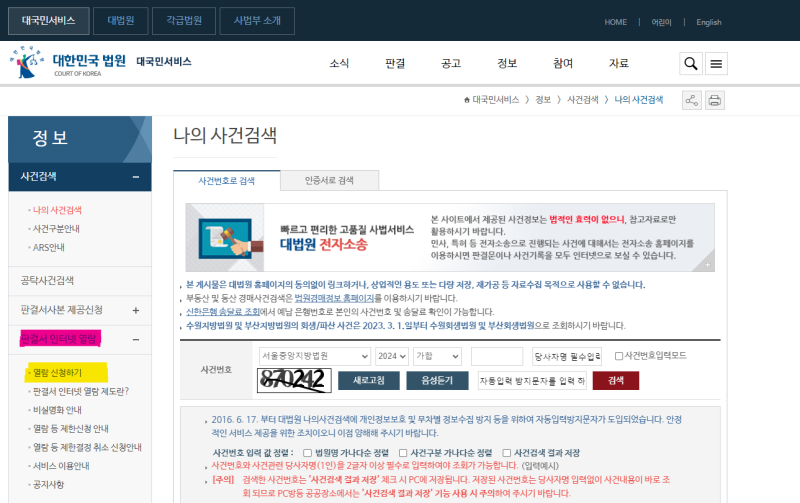Open 공탁사건검색 in sidebar
This screenshot has height=503, width=800.
tap(47, 281)
